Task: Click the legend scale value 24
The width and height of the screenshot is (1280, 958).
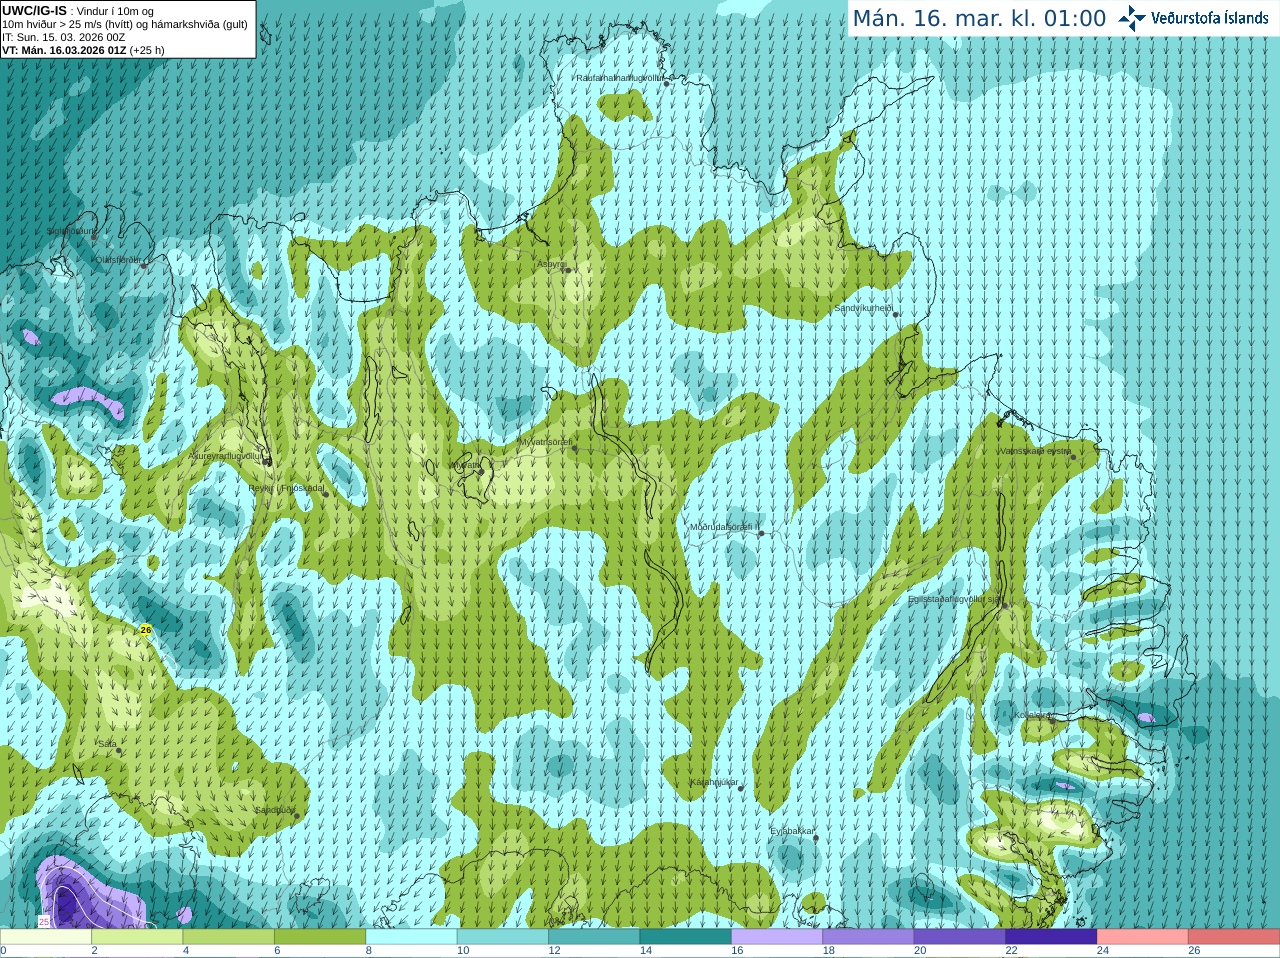Action: click(1103, 951)
